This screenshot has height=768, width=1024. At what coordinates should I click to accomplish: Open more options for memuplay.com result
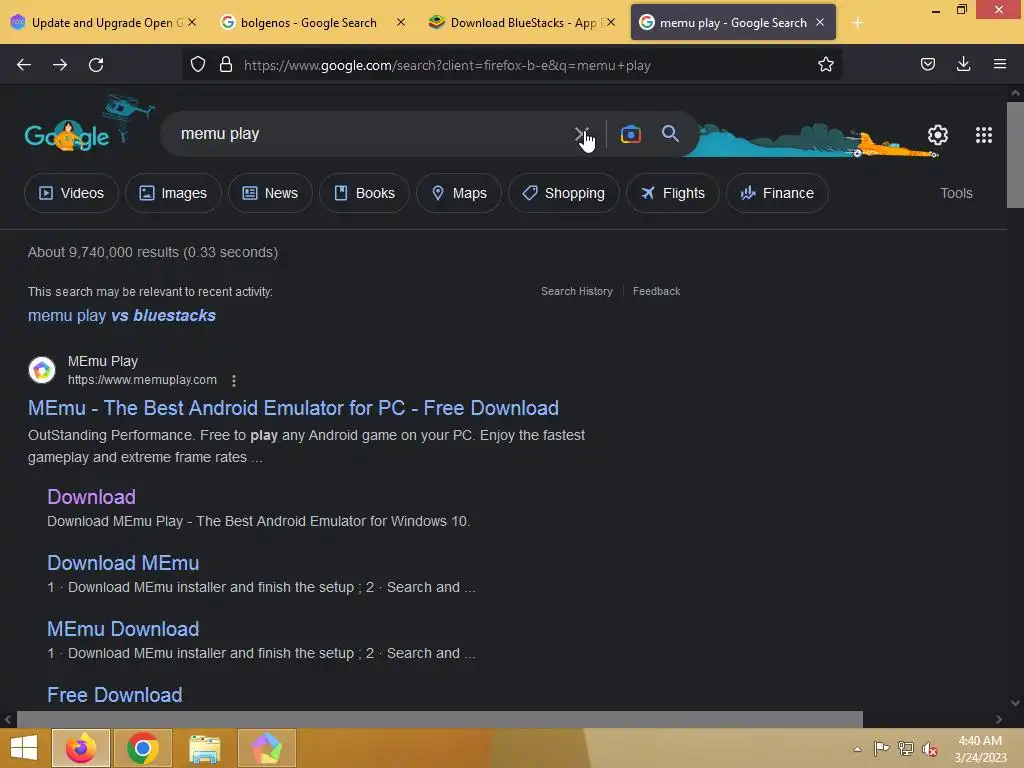234,380
